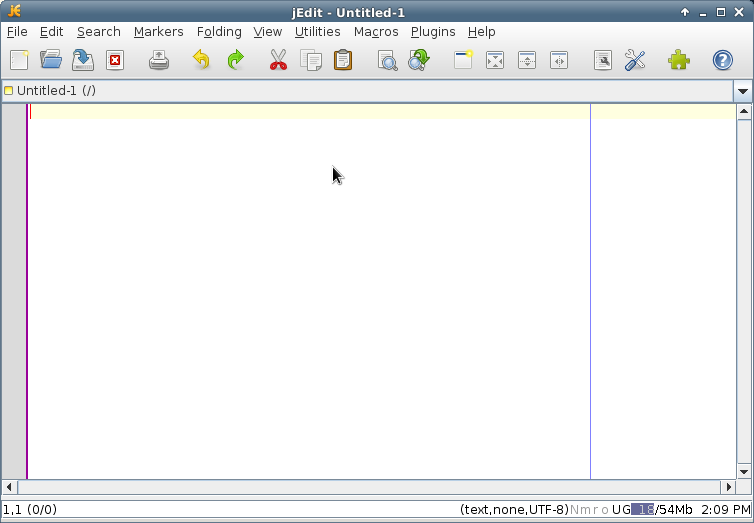
Task: Unsplit the current text area icon
Action: (x=495, y=61)
